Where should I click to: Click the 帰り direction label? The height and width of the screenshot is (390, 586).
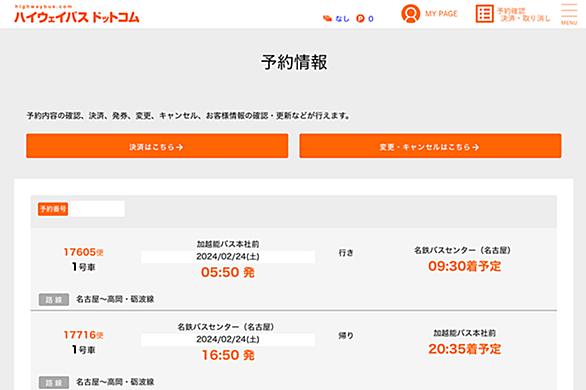pos(346,336)
